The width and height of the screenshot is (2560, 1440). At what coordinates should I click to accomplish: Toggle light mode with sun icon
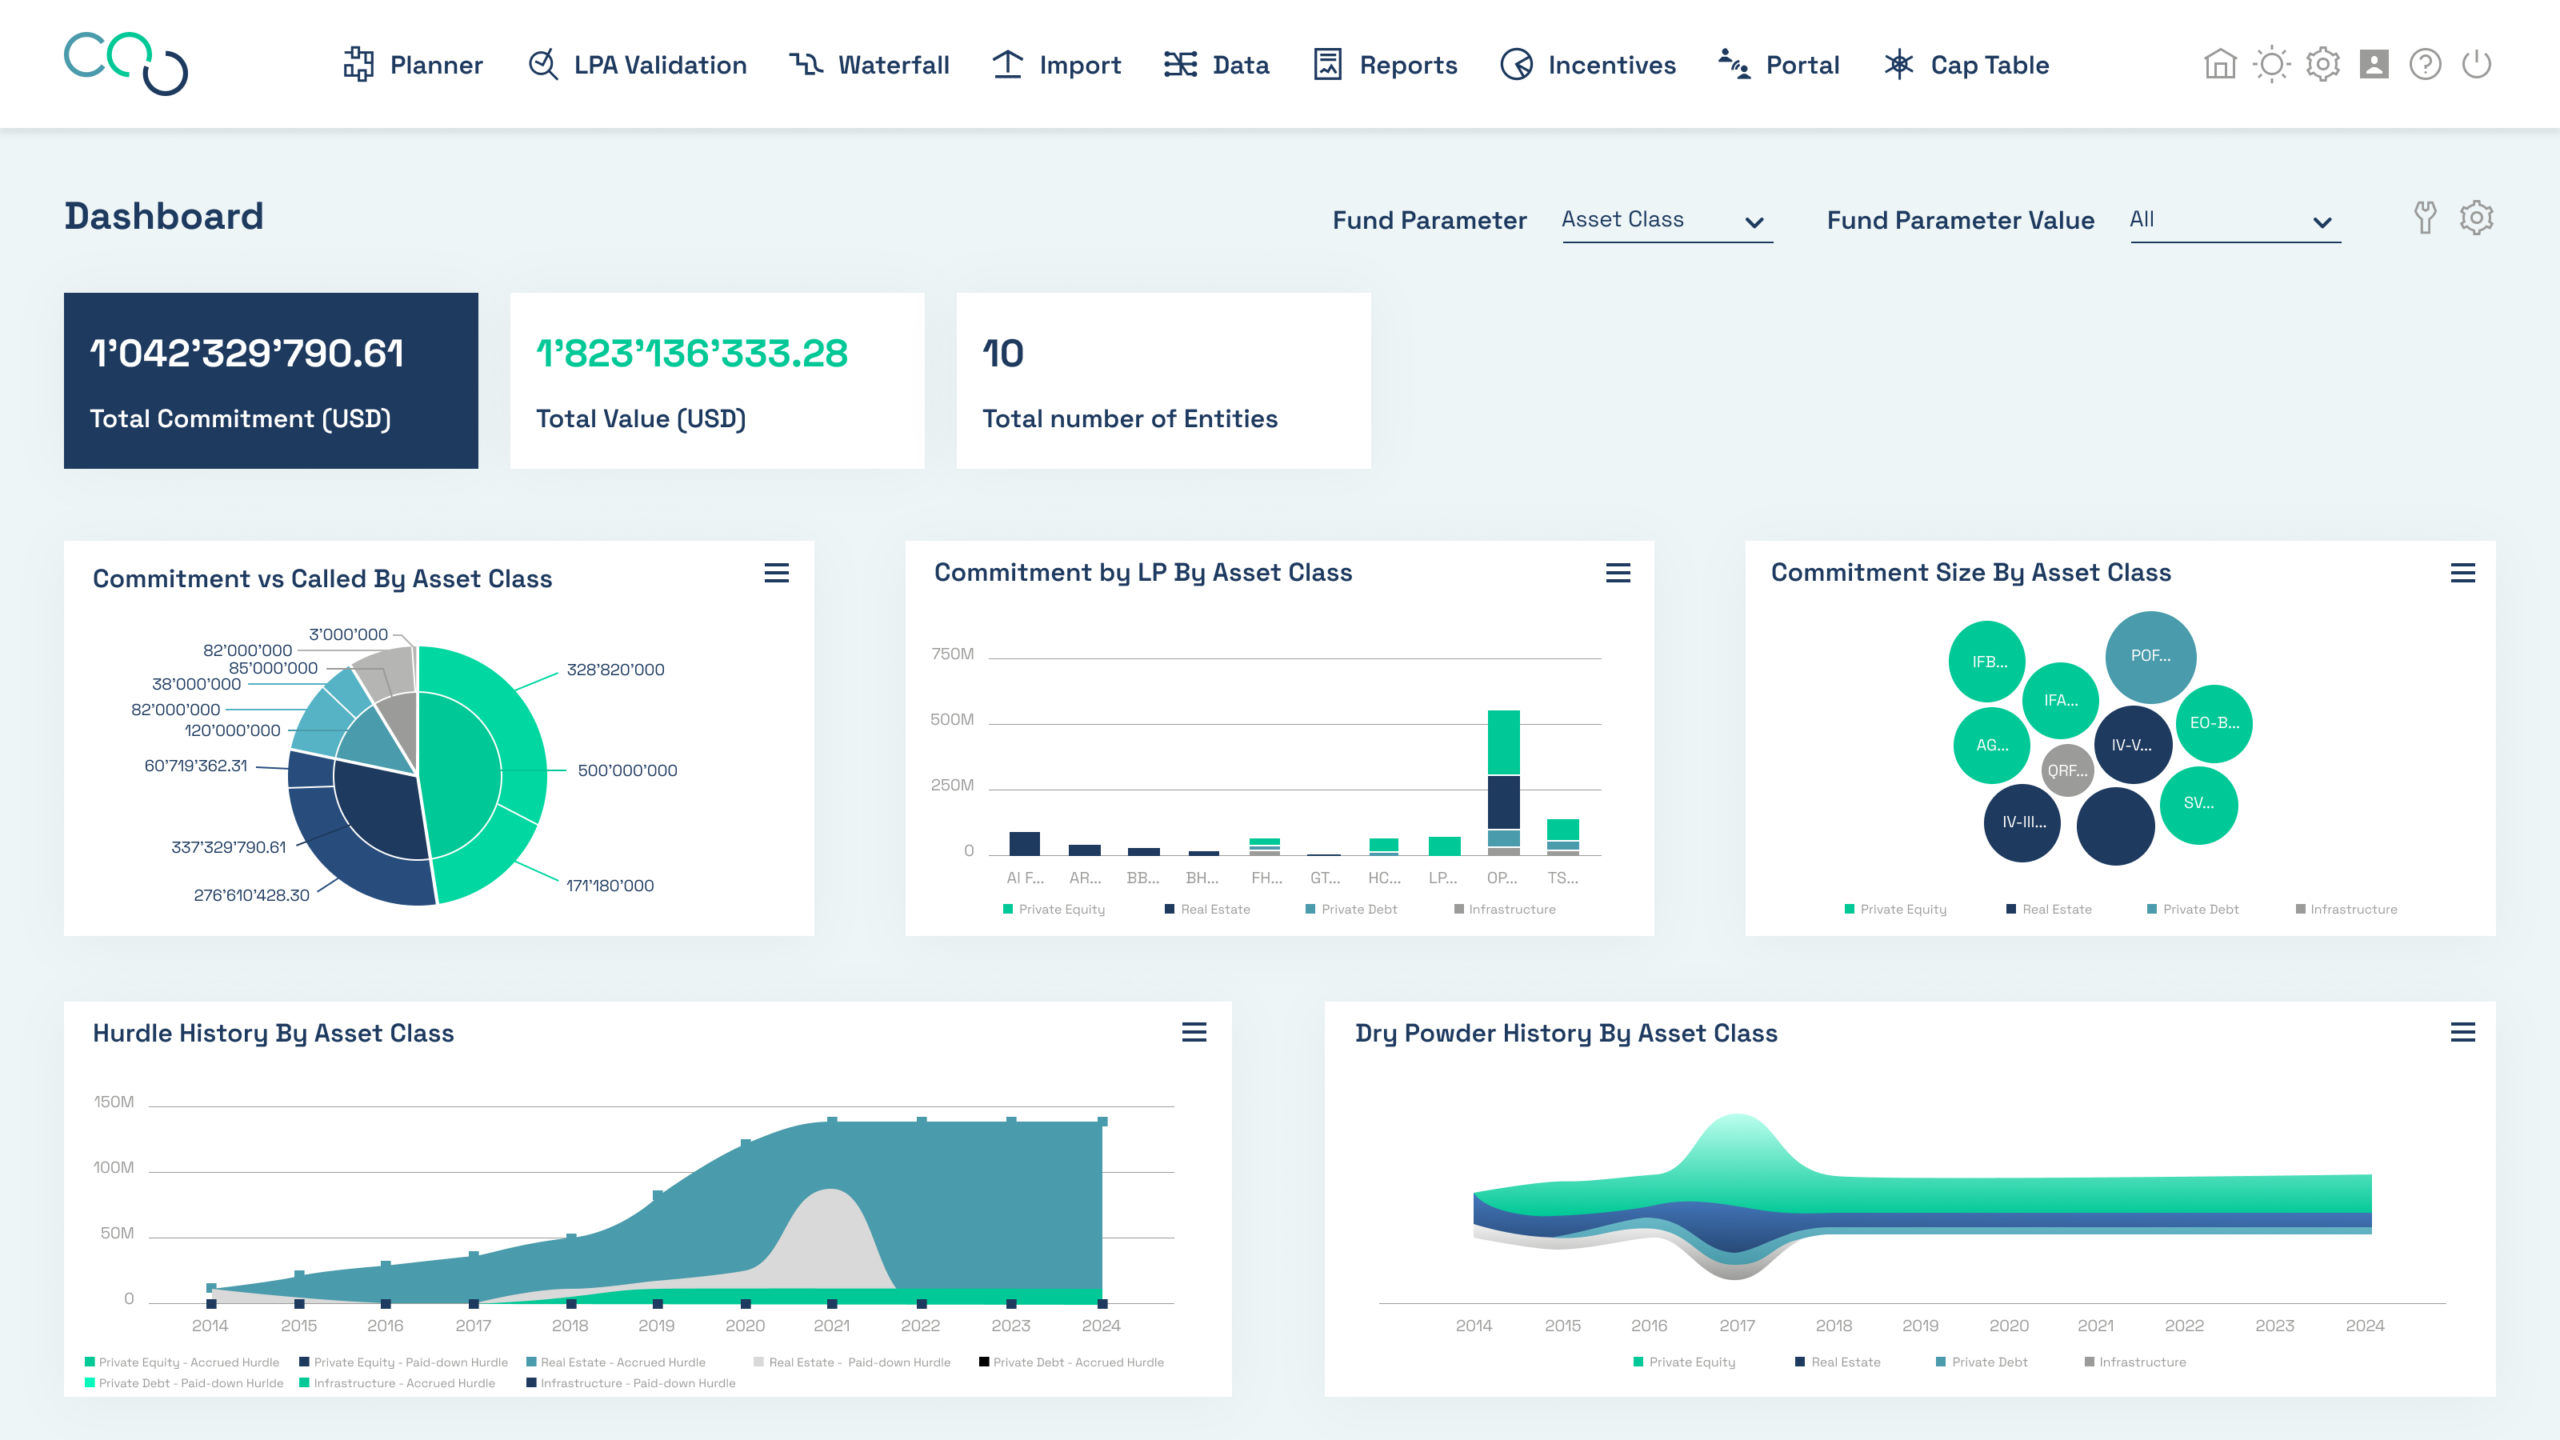pos(2272,65)
